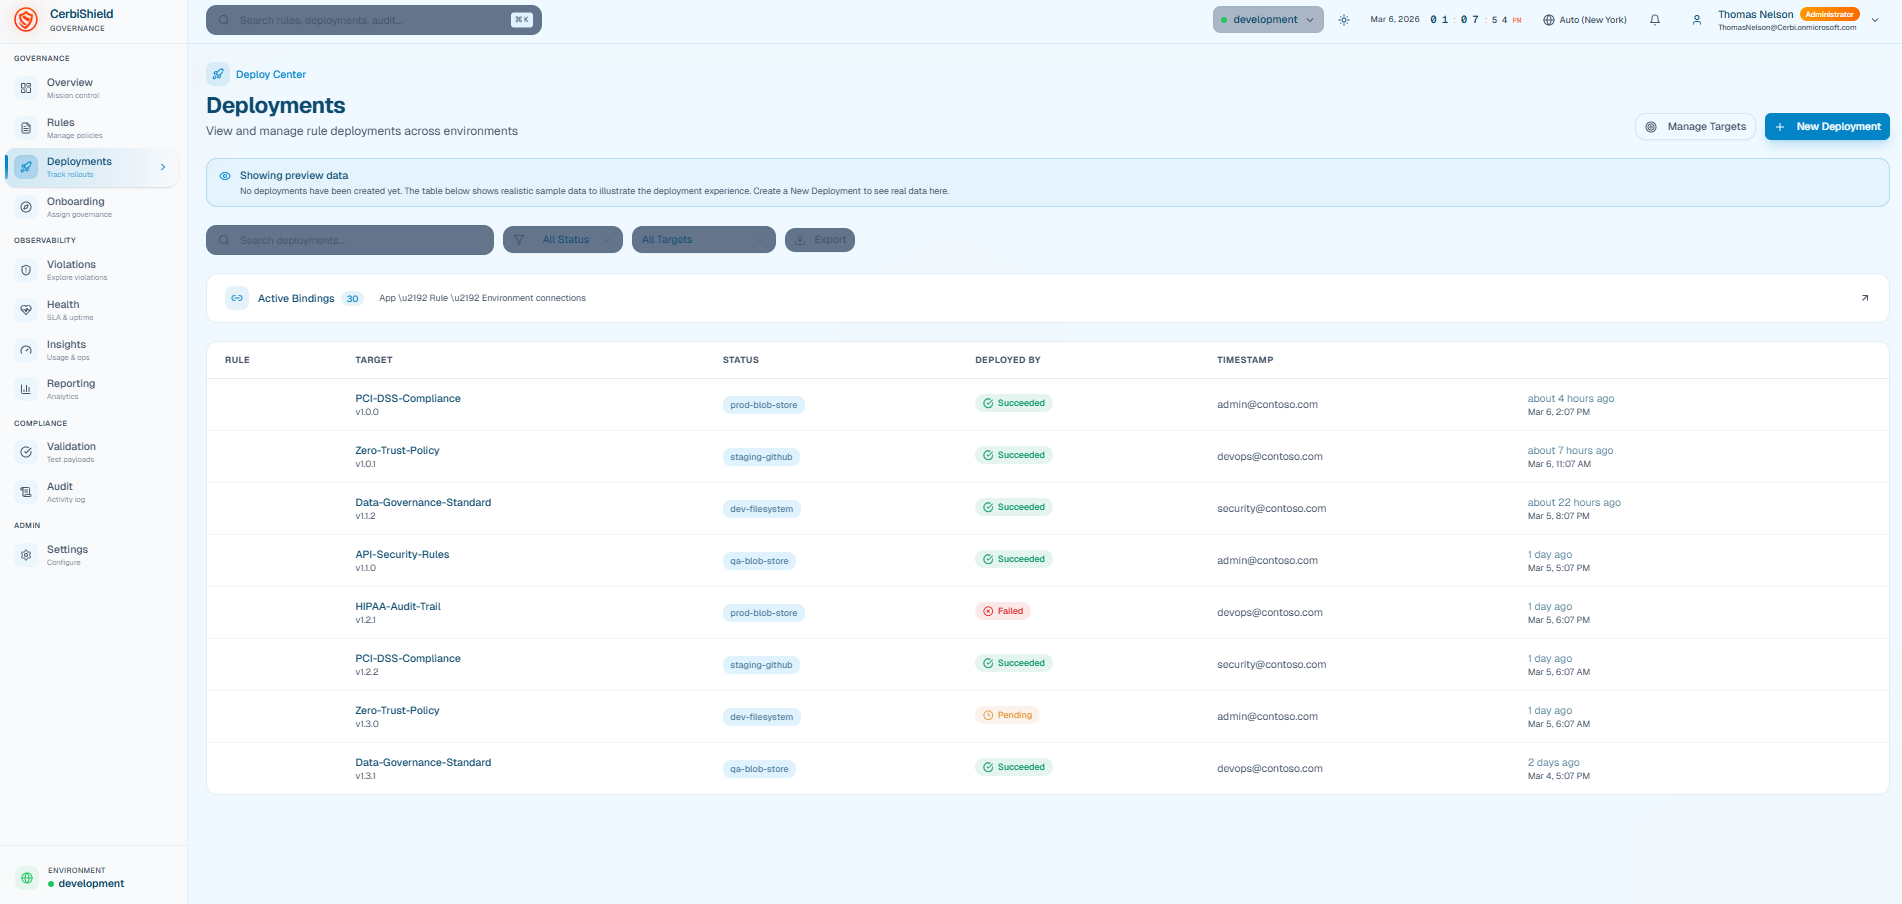Sort by the TIMESTAMP column header
Viewport: 1902px width, 904px height.
click(x=1245, y=360)
